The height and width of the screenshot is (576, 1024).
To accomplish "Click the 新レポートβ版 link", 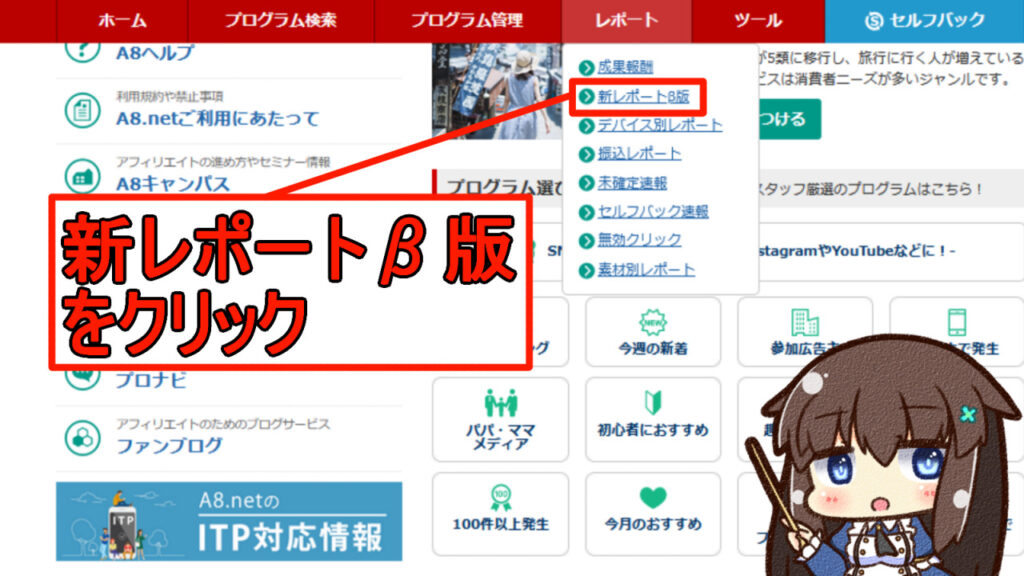I will tap(643, 97).
